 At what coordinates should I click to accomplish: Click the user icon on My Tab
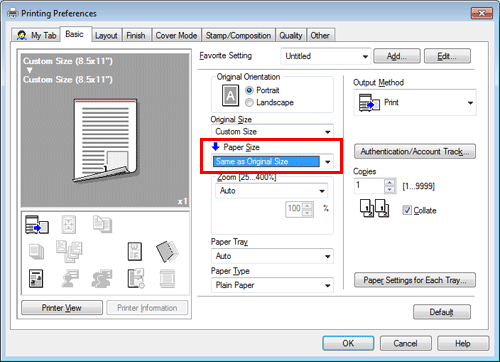pos(22,35)
